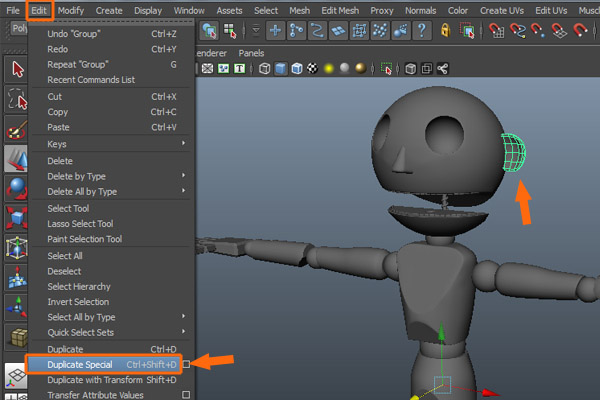600x400 pixels.
Task: Choose Invert Selection from Edit menu
Action: (x=78, y=302)
